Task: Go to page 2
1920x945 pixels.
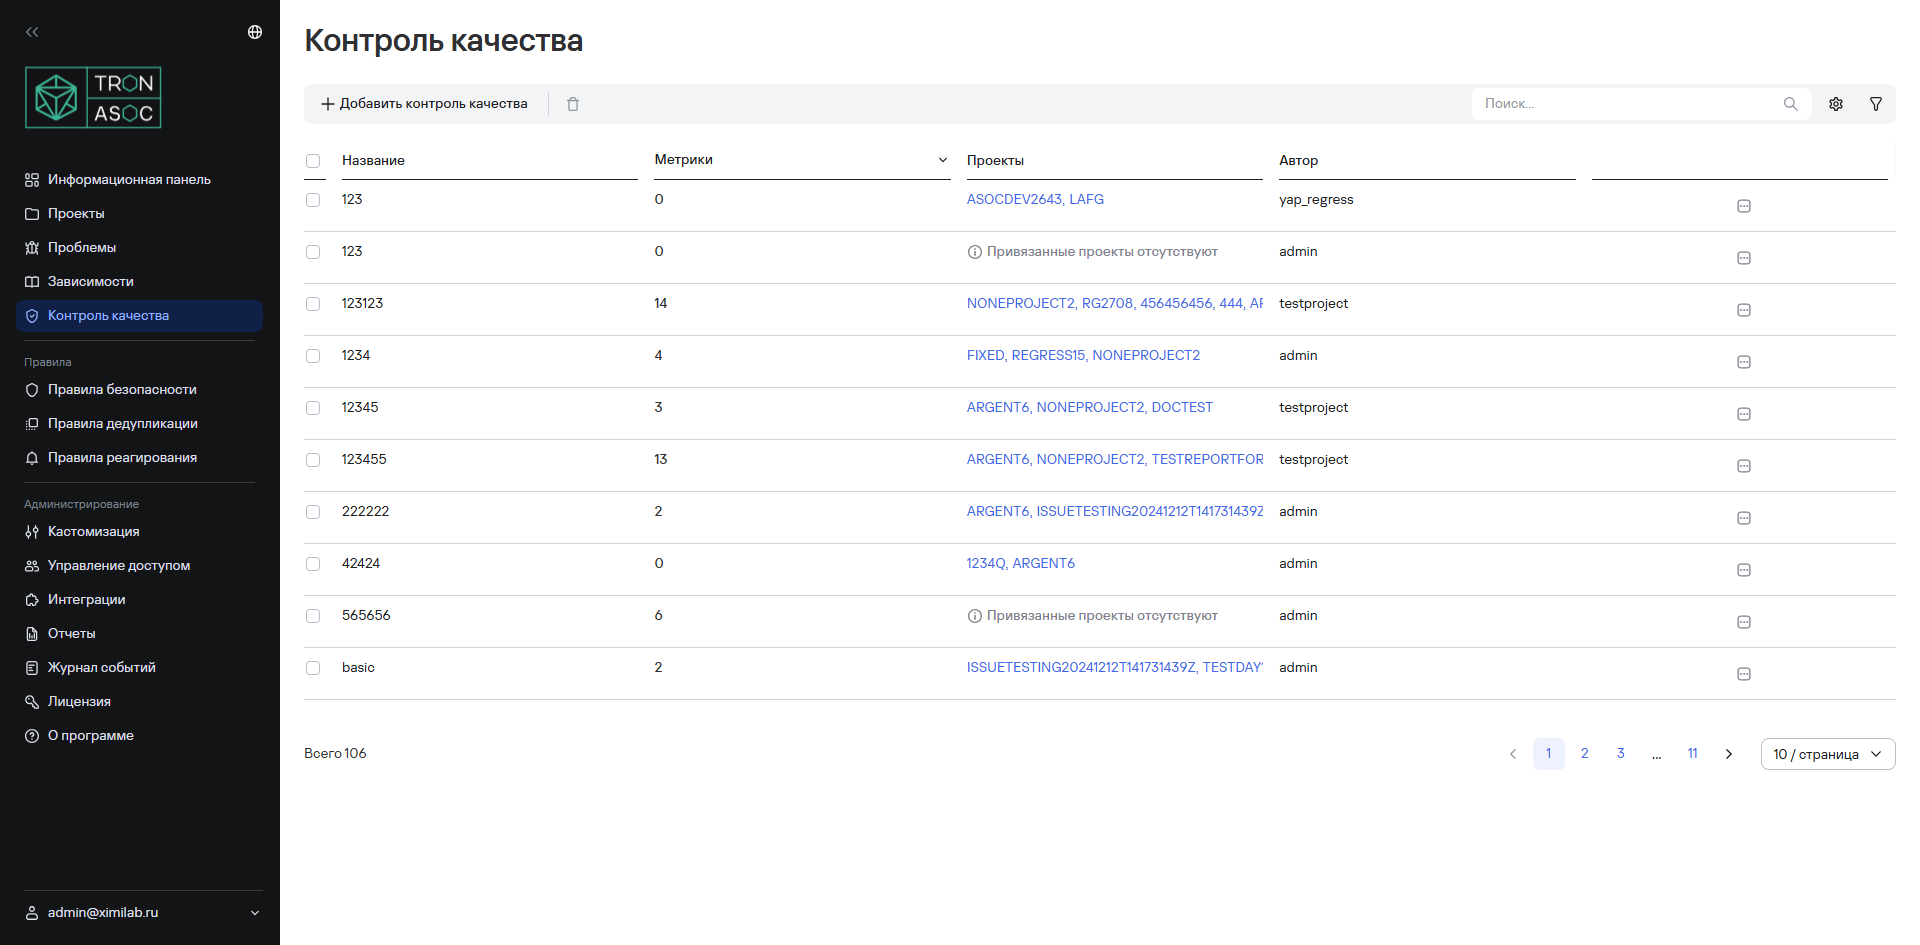Action: pos(1585,754)
